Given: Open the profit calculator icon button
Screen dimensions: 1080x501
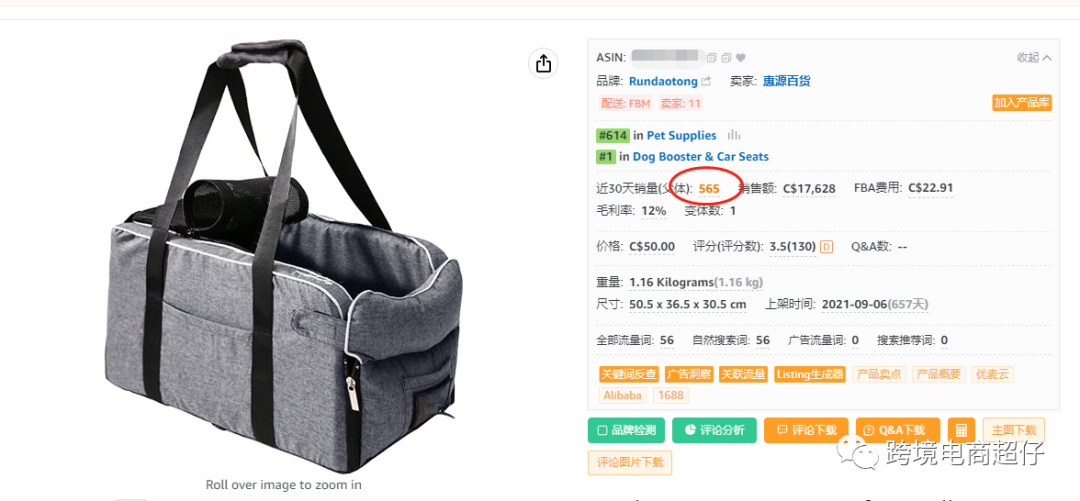Looking at the screenshot, I should (962, 430).
